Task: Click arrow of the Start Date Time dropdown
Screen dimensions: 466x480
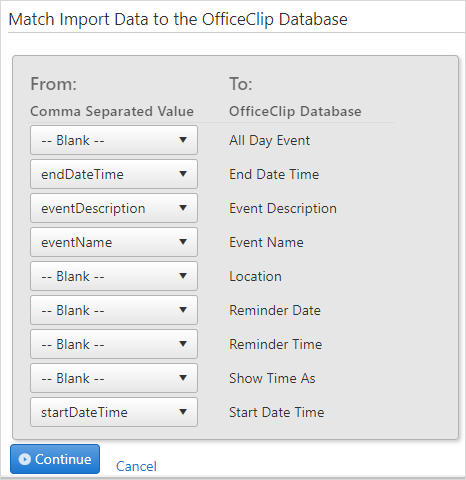Action: coord(183,412)
